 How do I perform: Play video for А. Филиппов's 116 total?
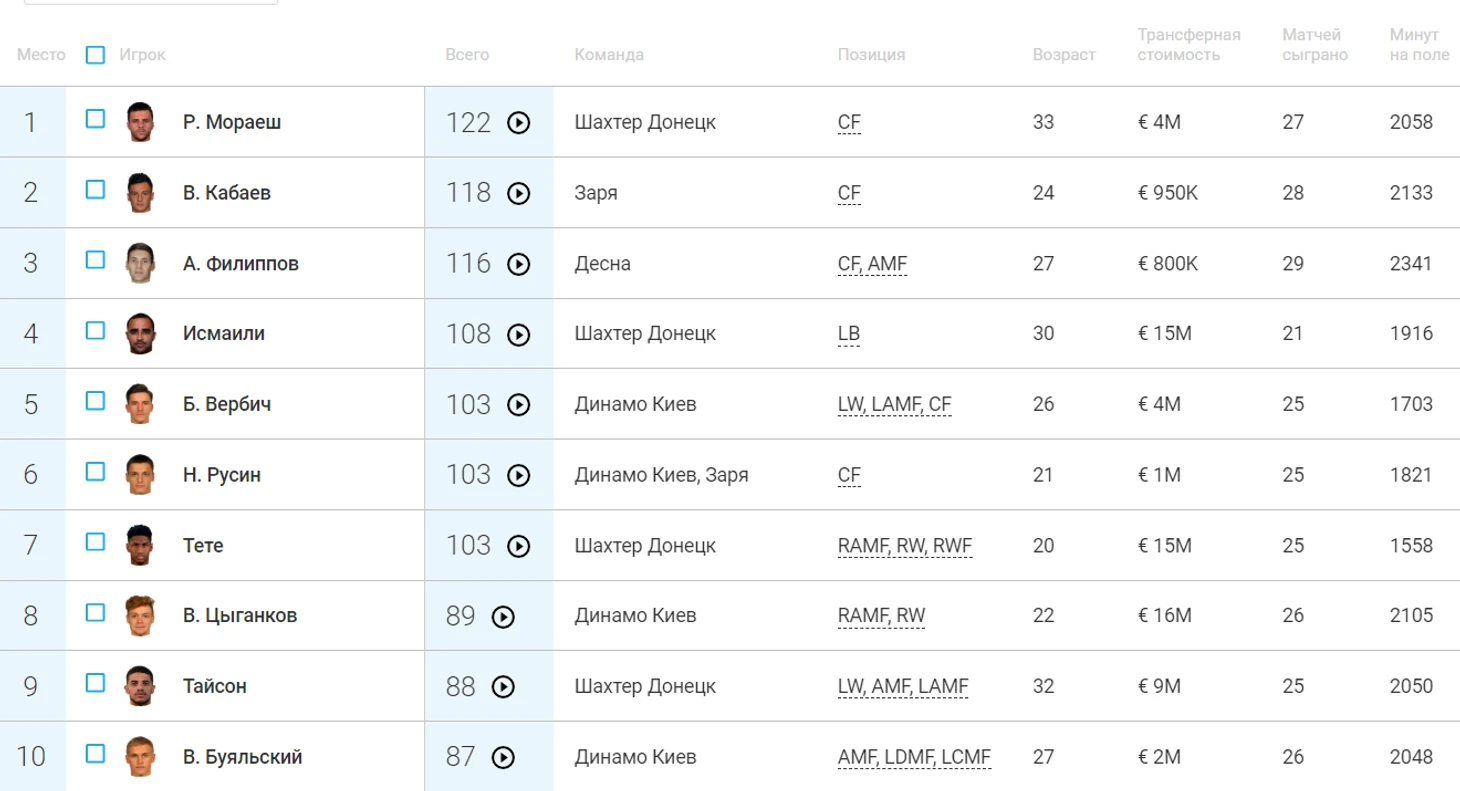tap(518, 264)
